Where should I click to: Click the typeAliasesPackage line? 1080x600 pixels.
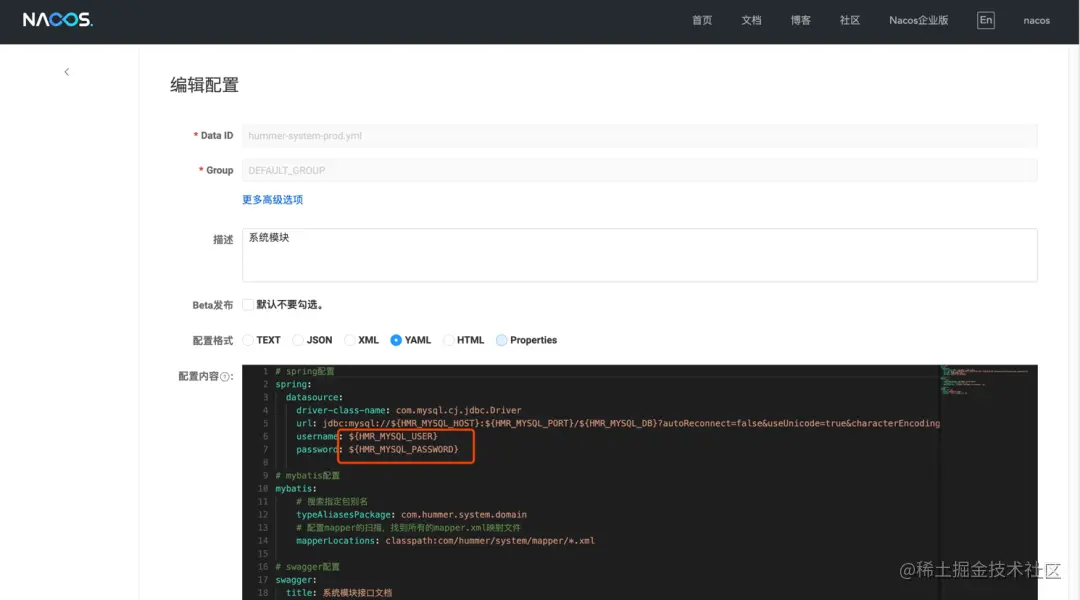(x=411, y=515)
